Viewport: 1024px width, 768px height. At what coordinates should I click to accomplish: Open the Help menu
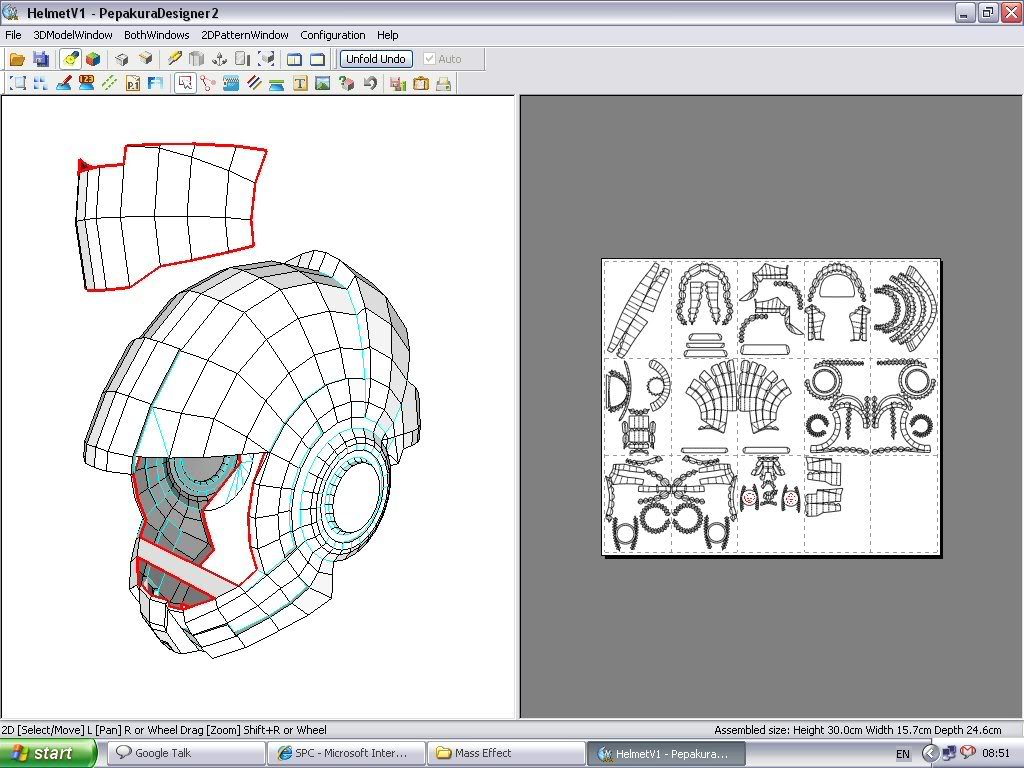(x=387, y=35)
